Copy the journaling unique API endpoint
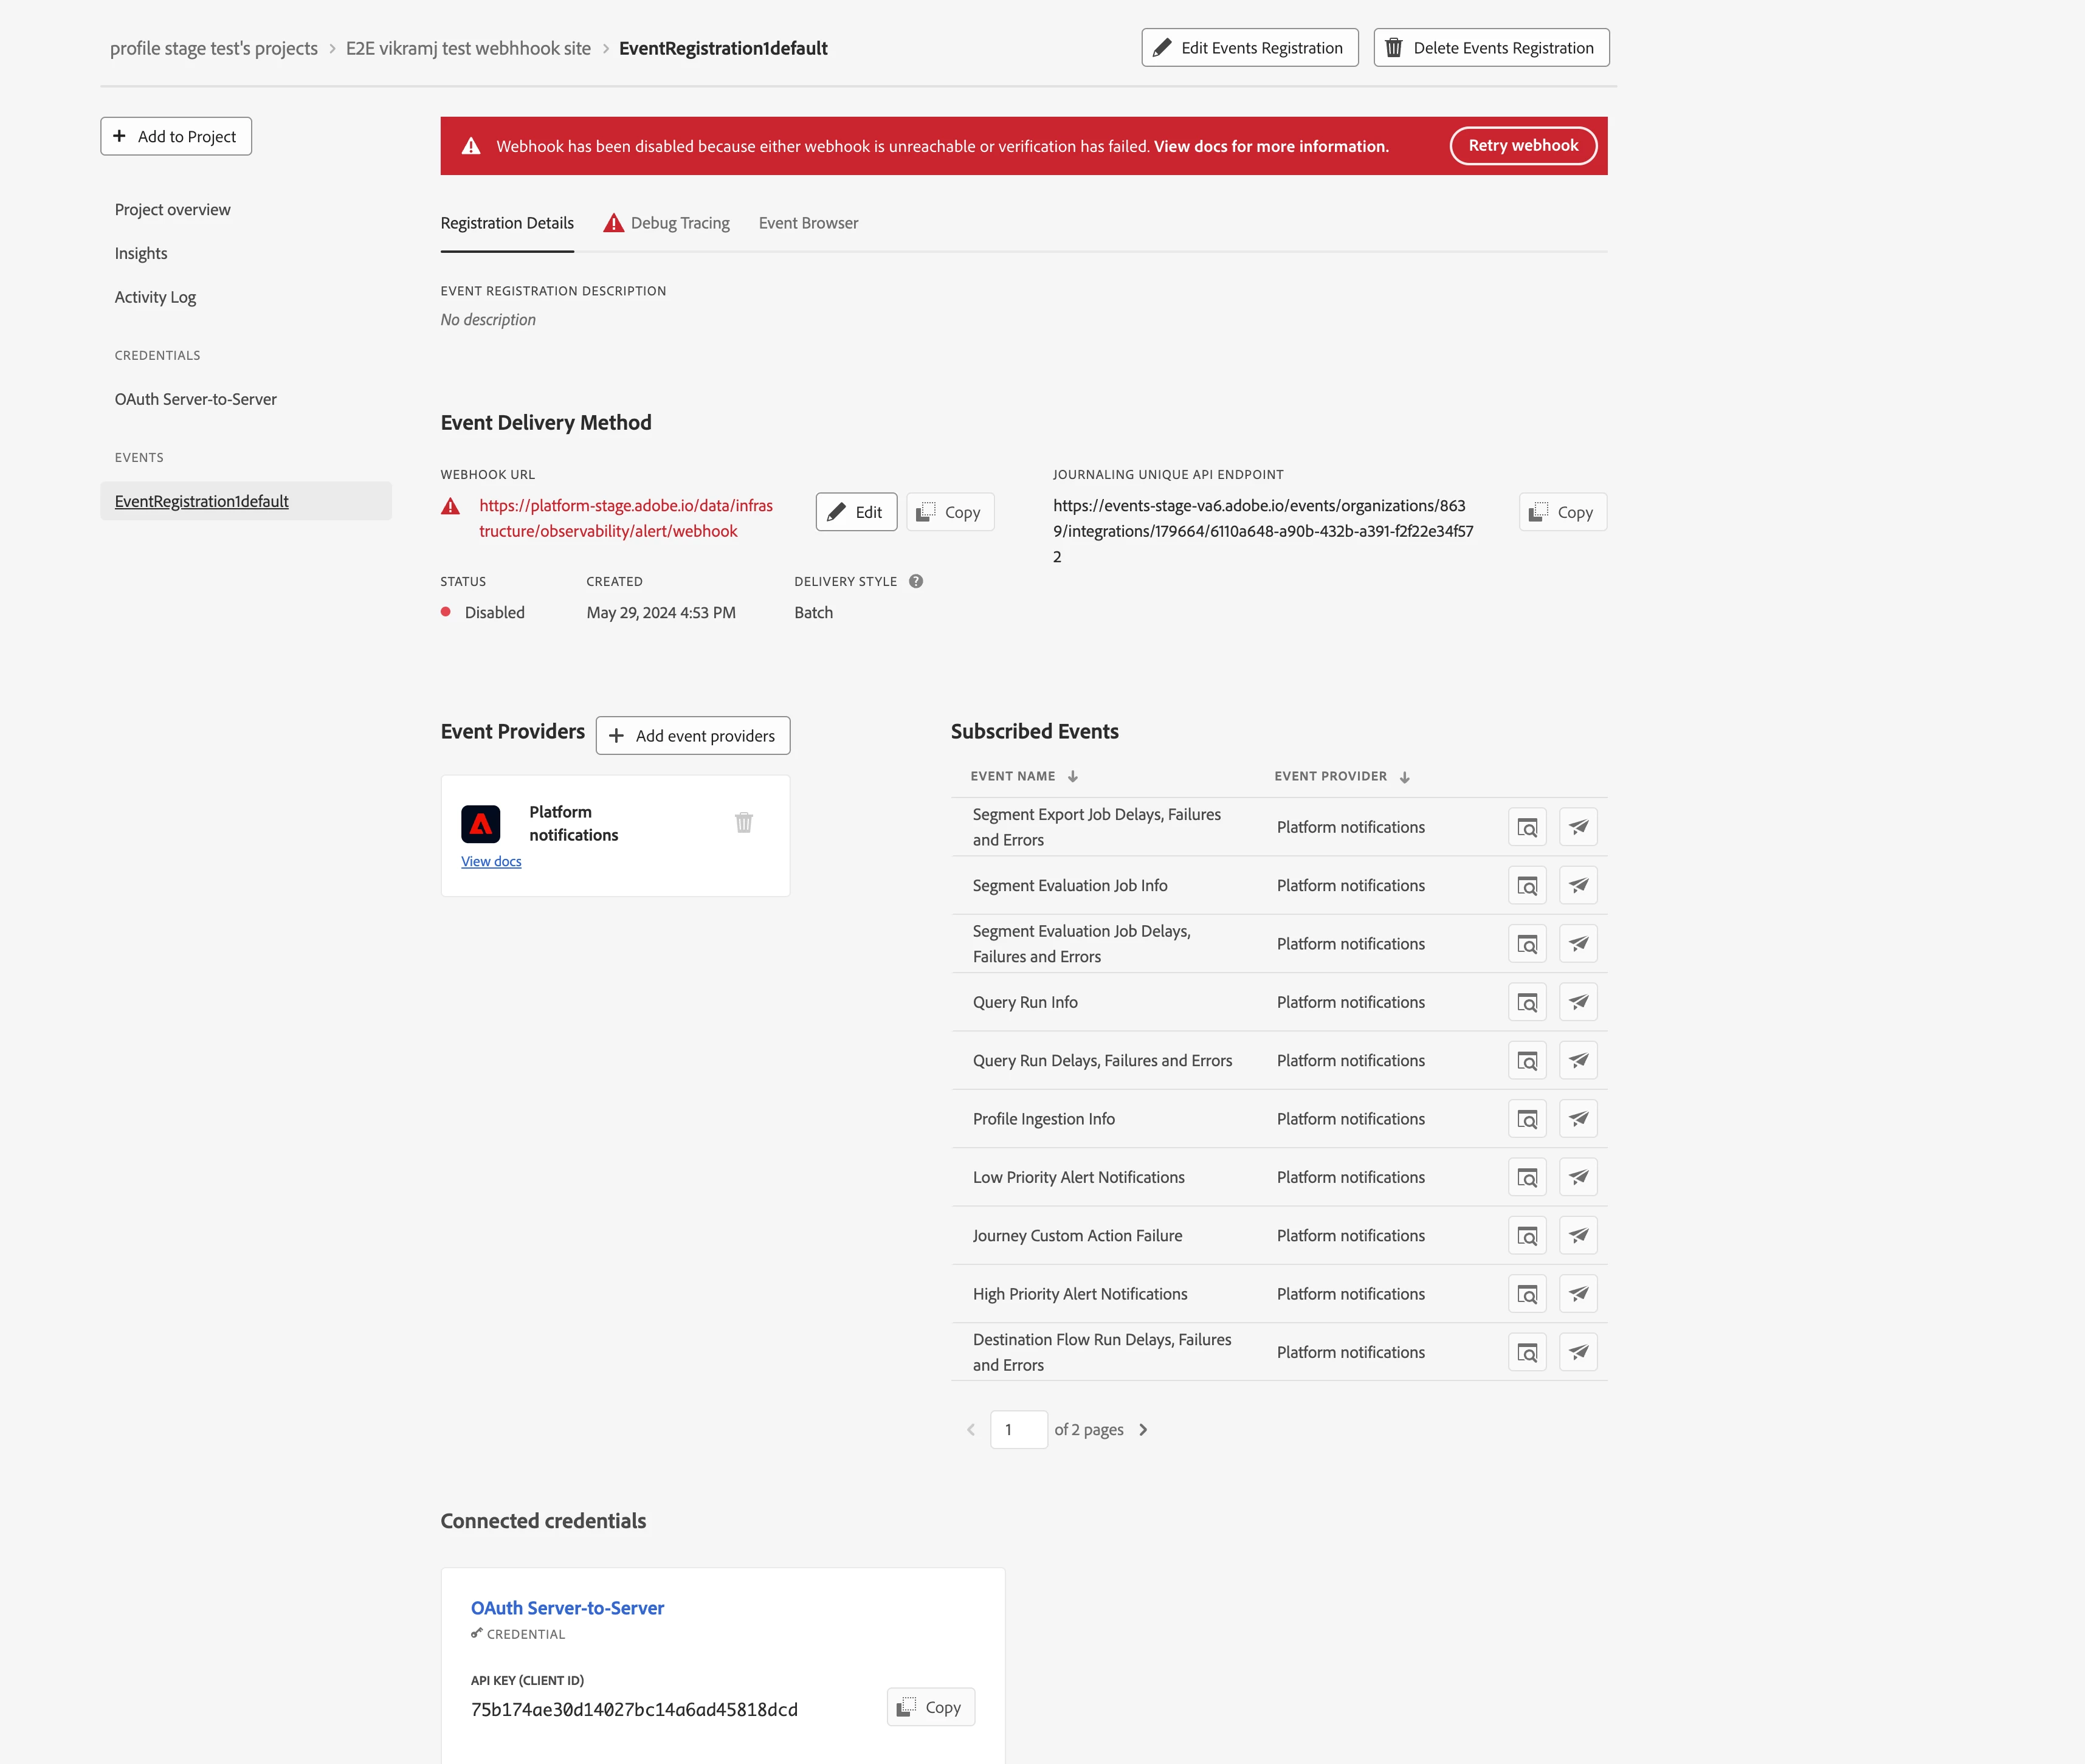 pyautogui.click(x=1562, y=512)
